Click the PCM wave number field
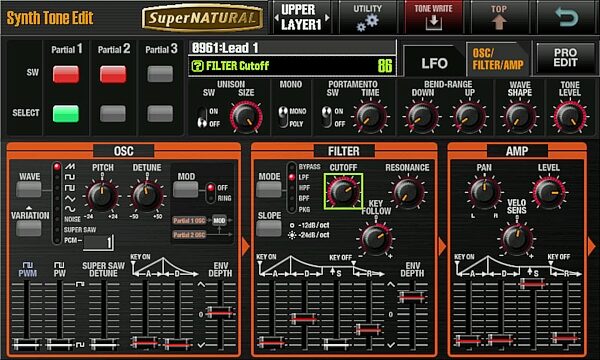600x360 pixels. tap(98, 242)
